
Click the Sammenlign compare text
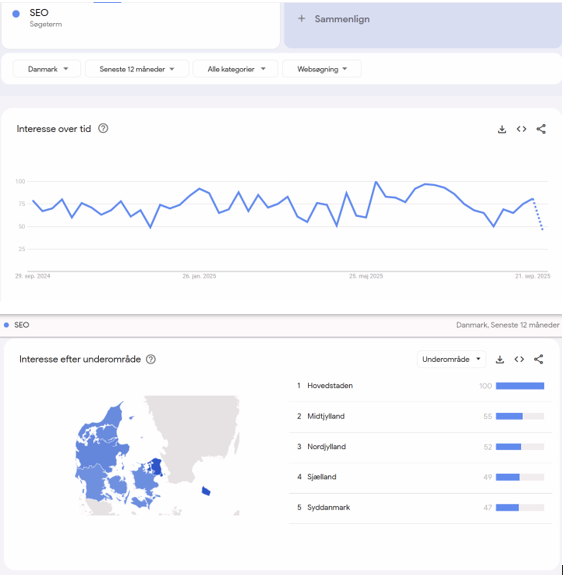click(x=342, y=19)
